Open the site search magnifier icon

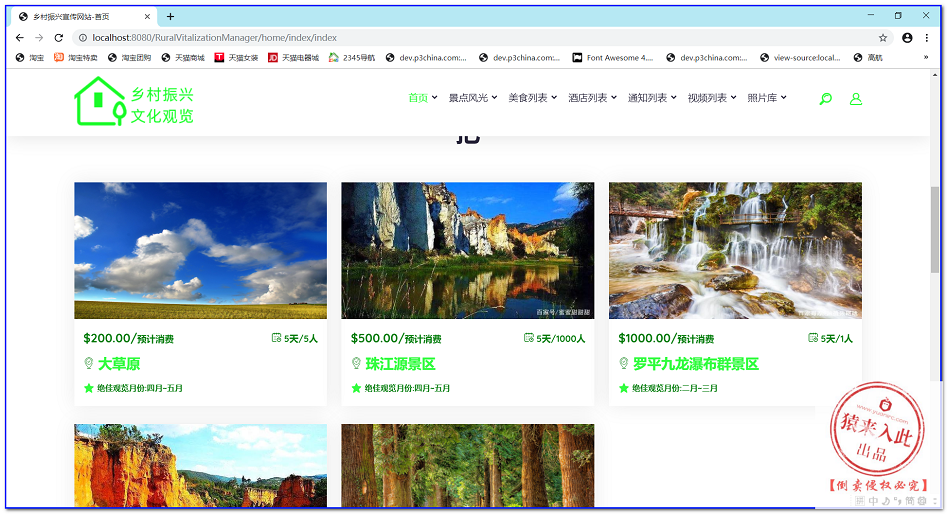click(x=826, y=98)
